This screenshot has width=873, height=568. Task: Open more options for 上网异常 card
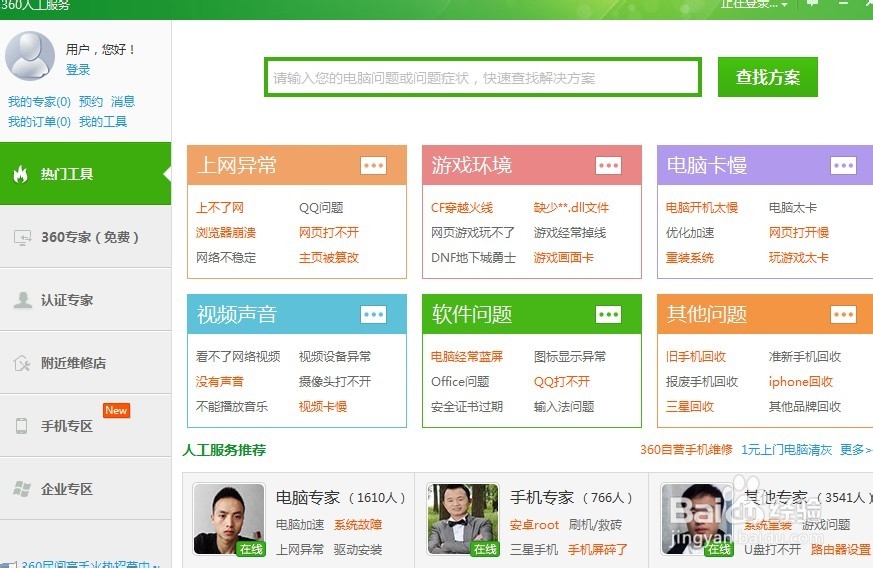tap(374, 165)
